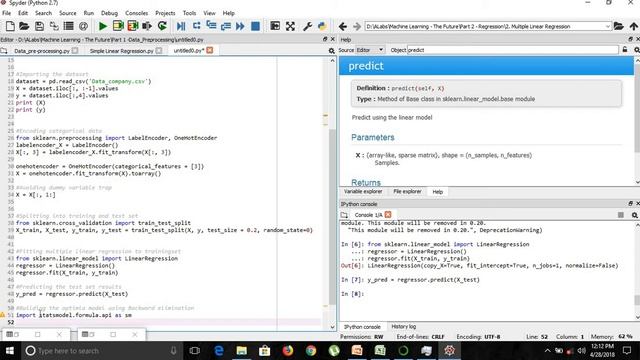This screenshot has height=360, width=640.
Task: Select the IPython console bottom tab
Action: [362, 327]
